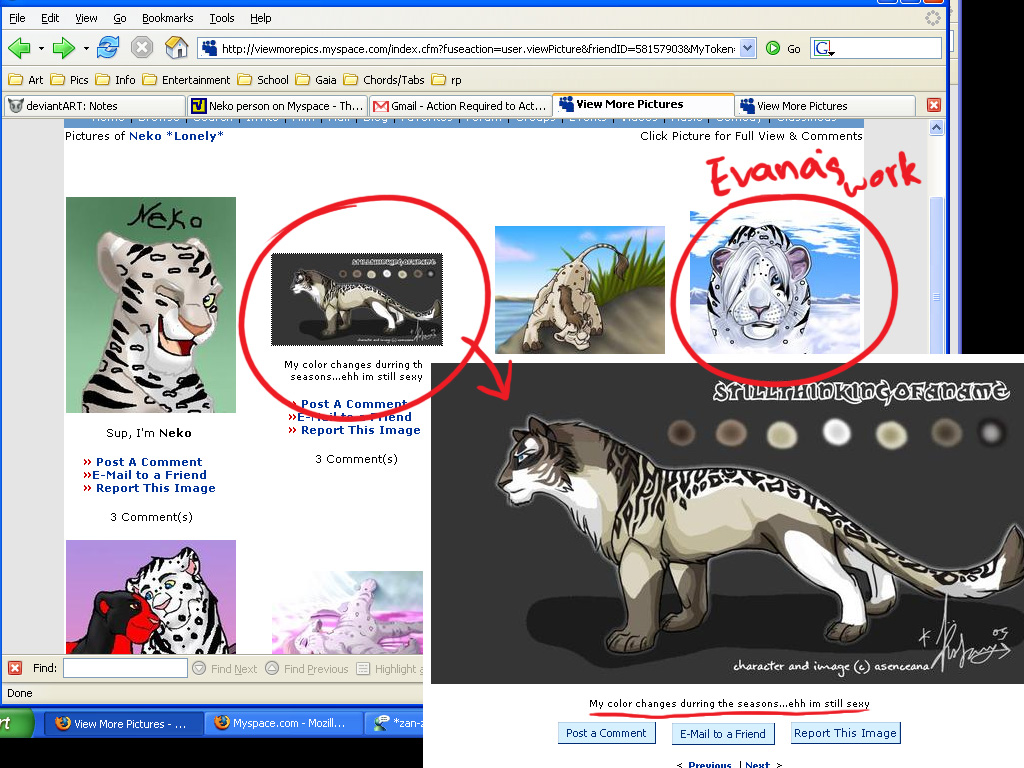Click Report This Image under the color-changes picture
Viewport: 1024px width, 768px height.
(x=360, y=430)
